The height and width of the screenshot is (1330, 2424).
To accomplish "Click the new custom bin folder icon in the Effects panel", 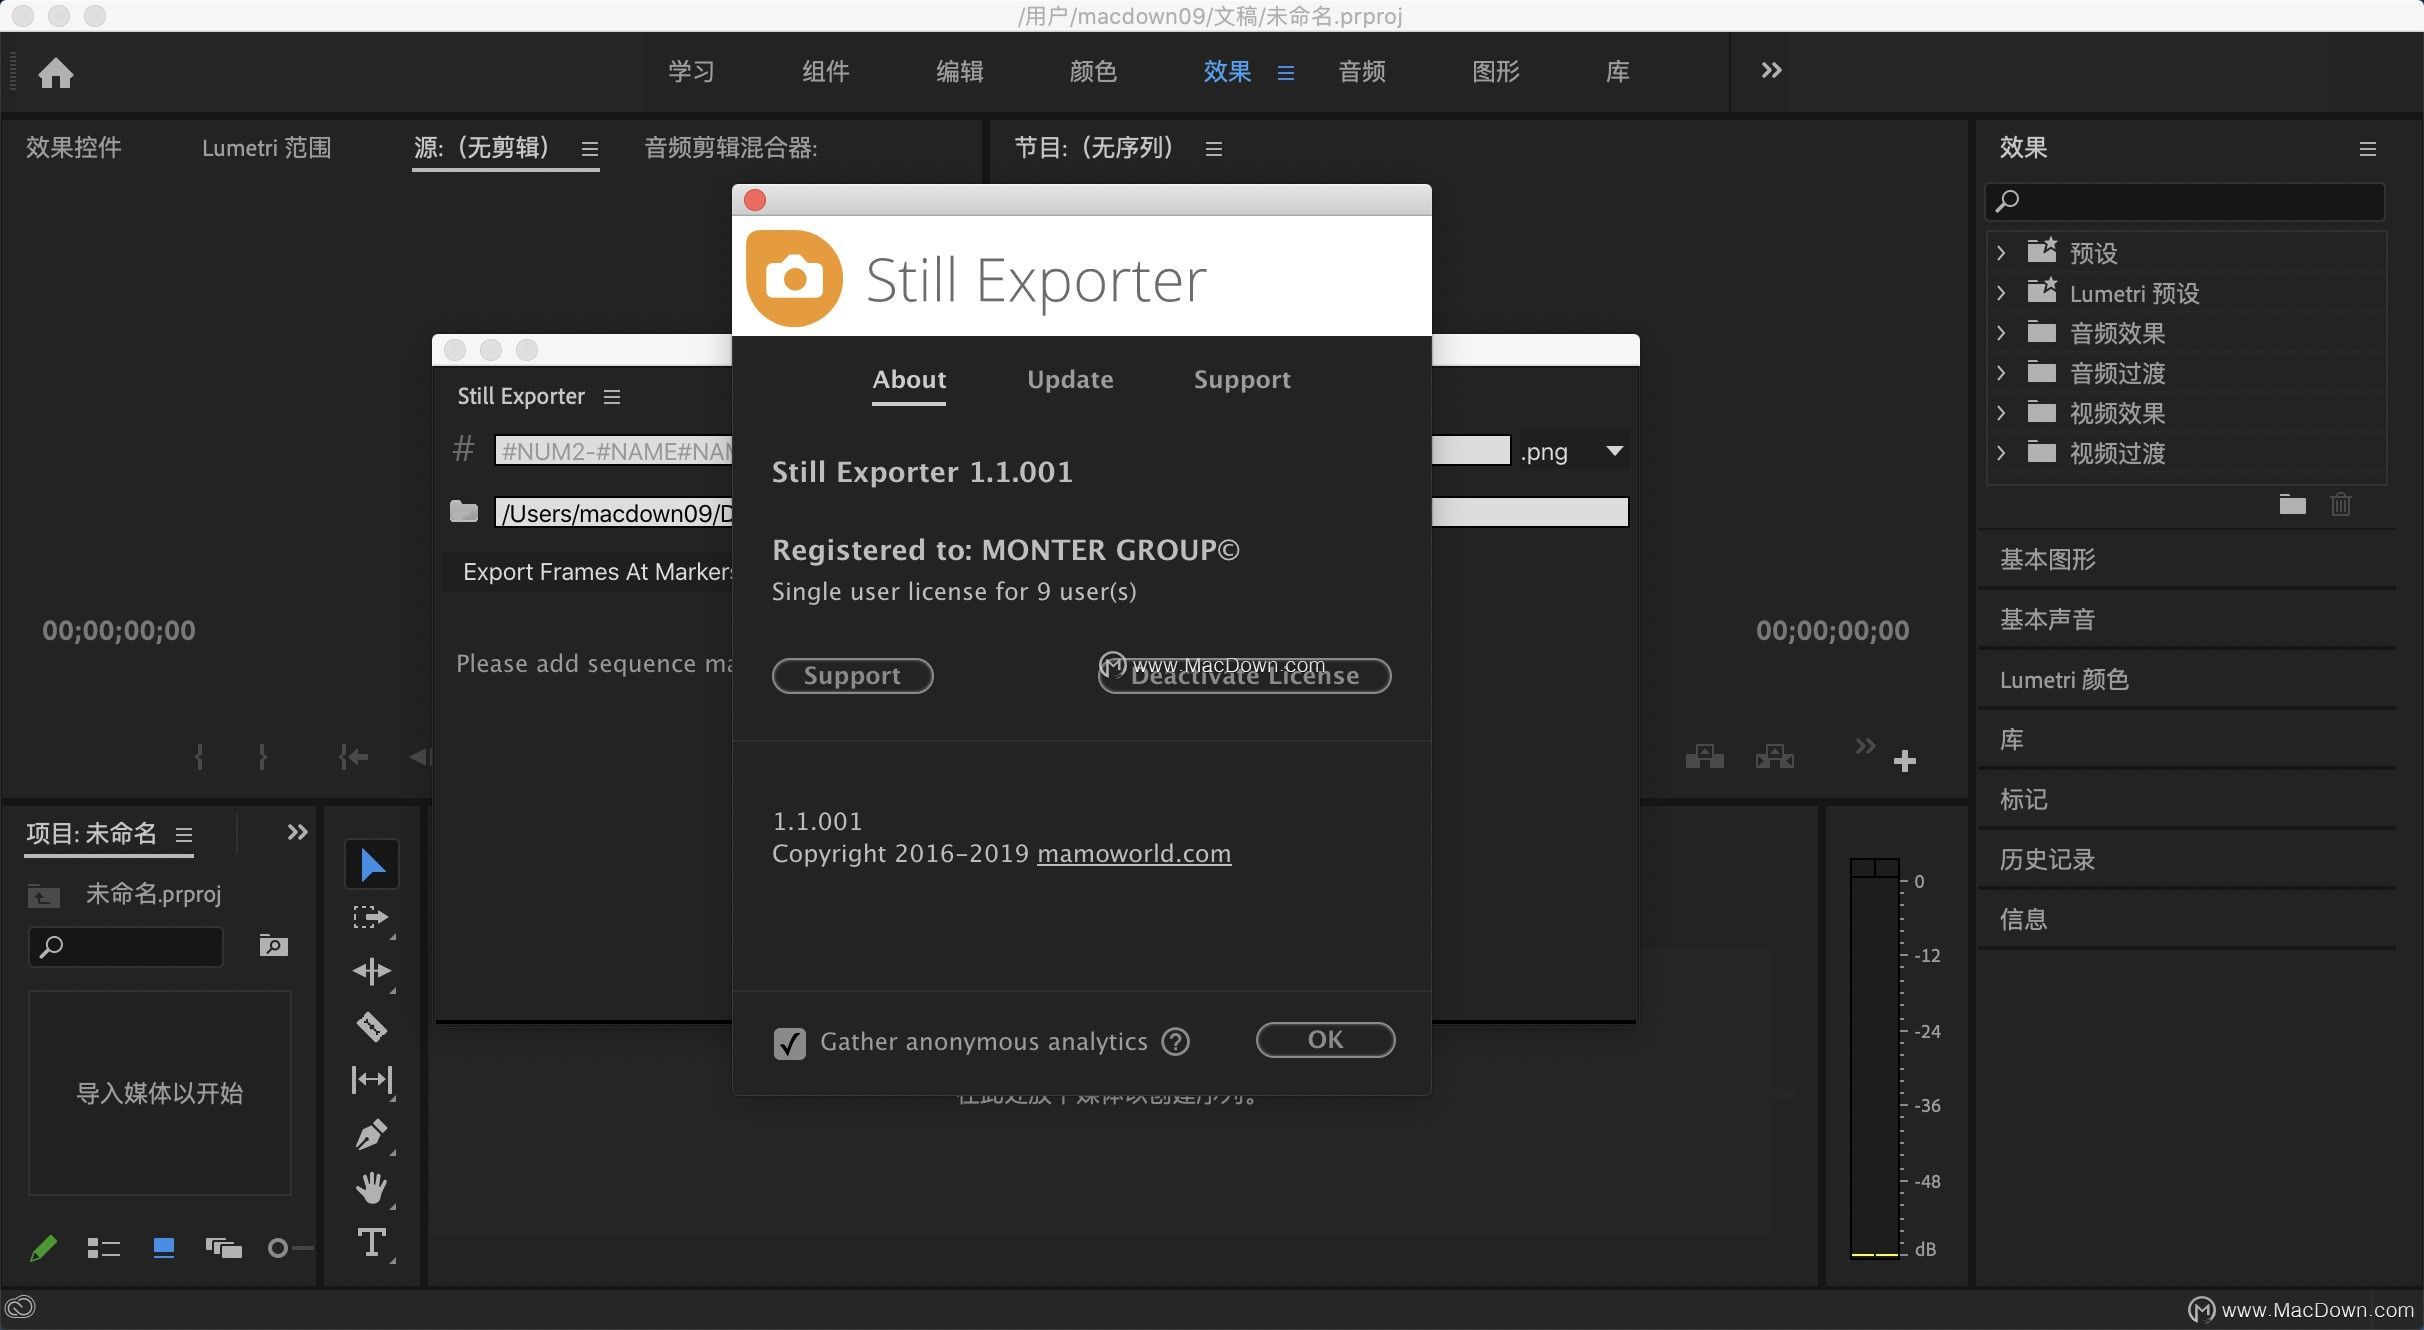I will (x=2293, y=504).
